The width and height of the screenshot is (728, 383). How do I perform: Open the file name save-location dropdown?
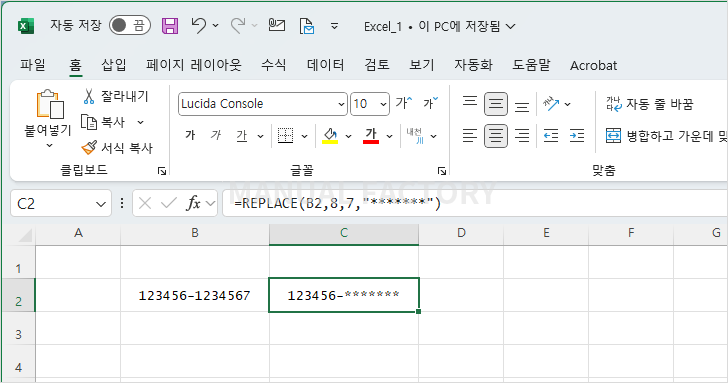point(510,26)
